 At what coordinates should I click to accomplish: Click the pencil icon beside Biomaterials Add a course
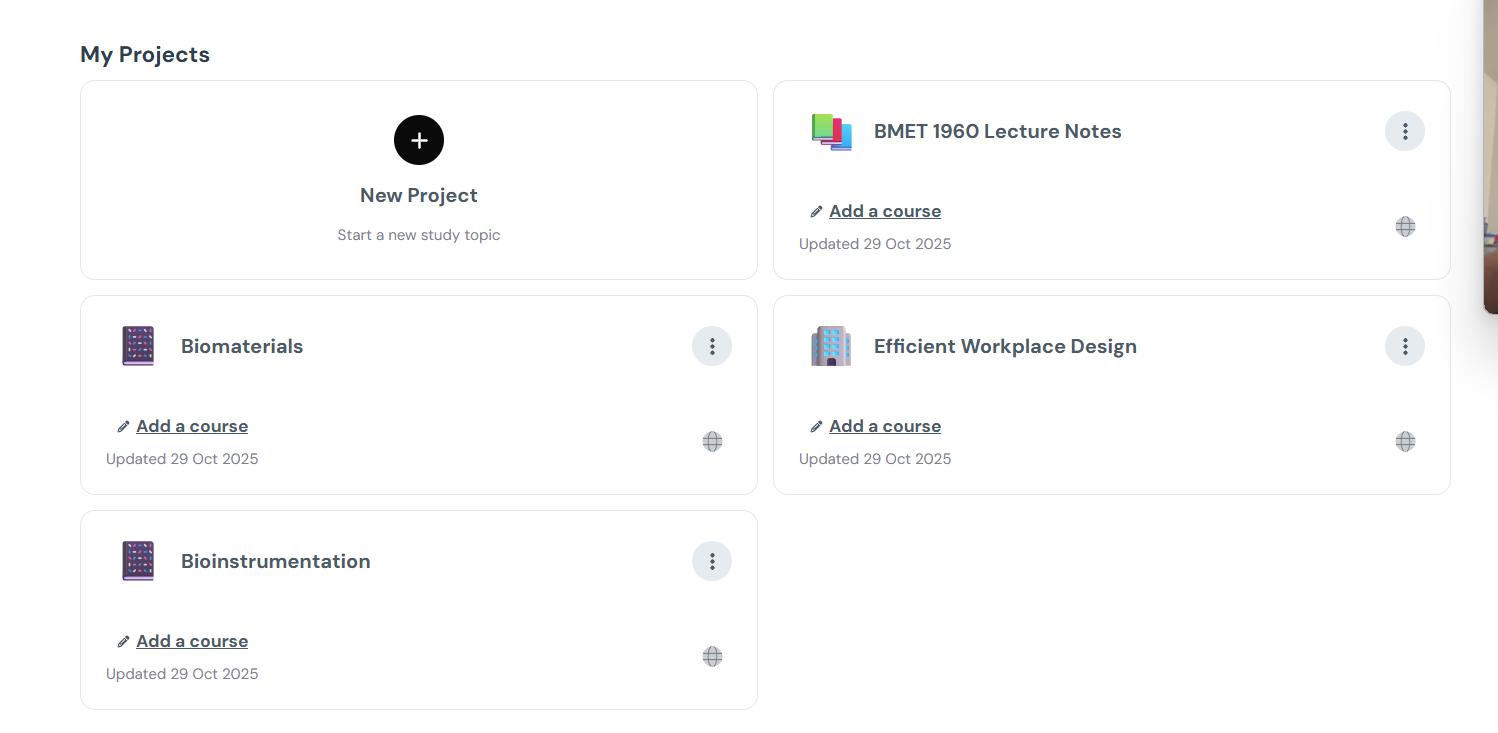(123, 427)
